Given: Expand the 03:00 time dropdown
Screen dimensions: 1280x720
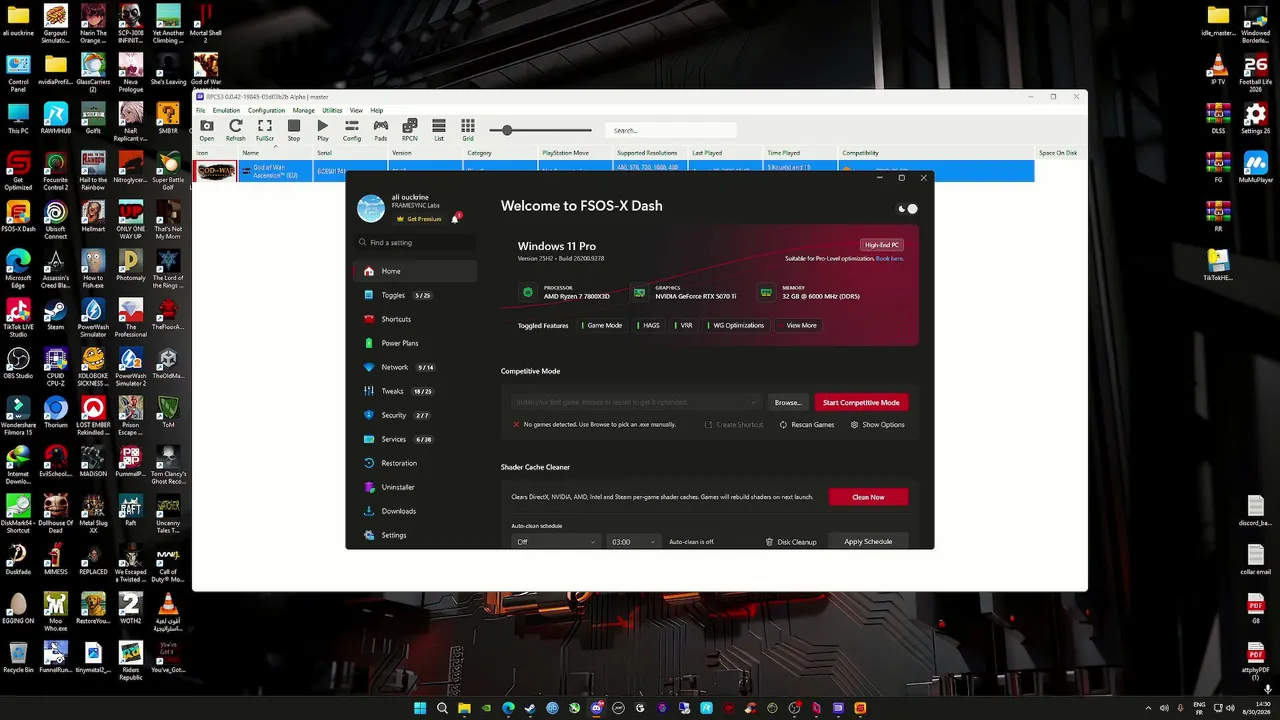Looking at the screenshot, I should [634, 542].
